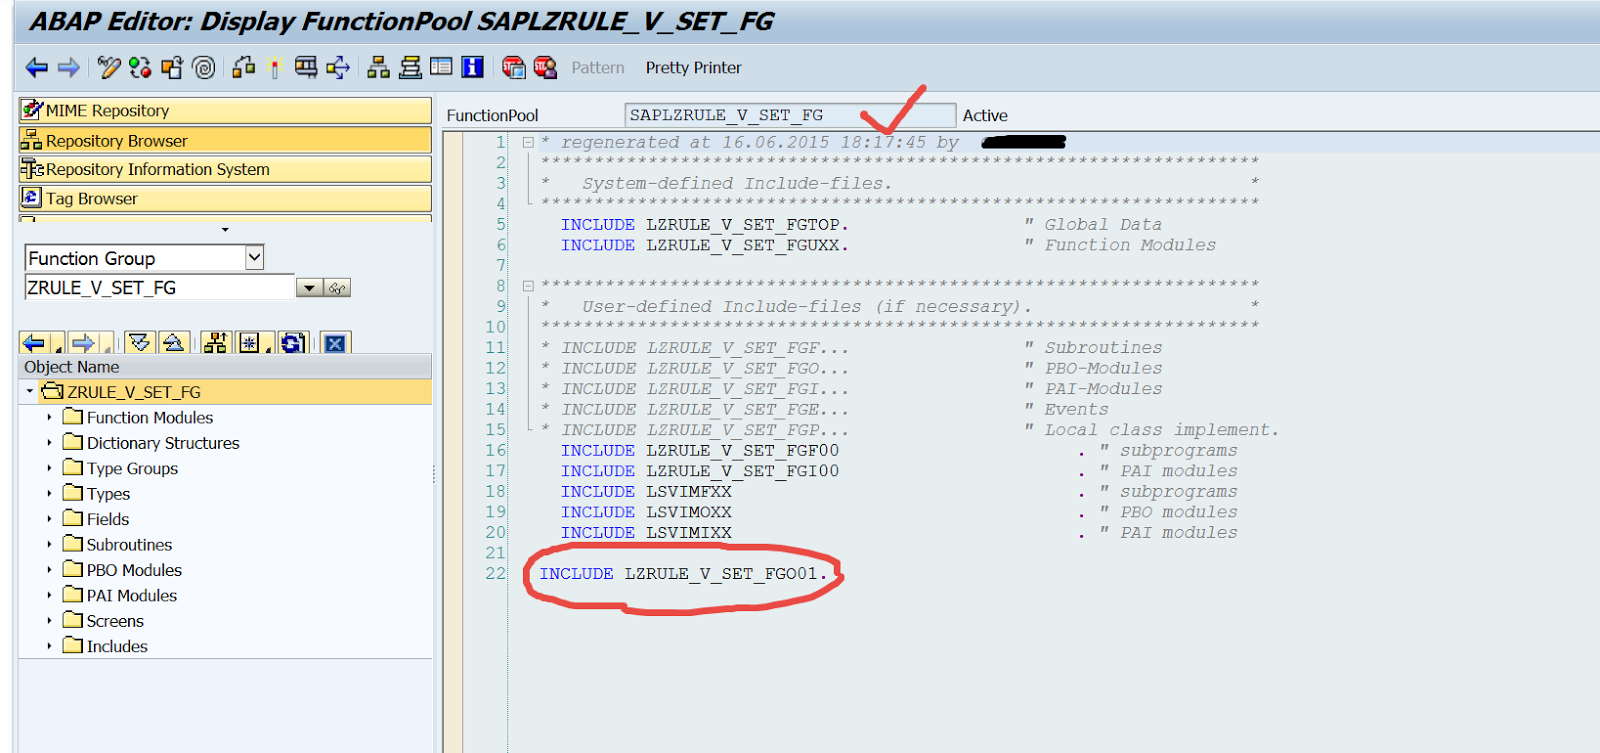Click the tree toolbar back arrow
The height and width of the screenshot is (753, 1600).
[34, 343]
